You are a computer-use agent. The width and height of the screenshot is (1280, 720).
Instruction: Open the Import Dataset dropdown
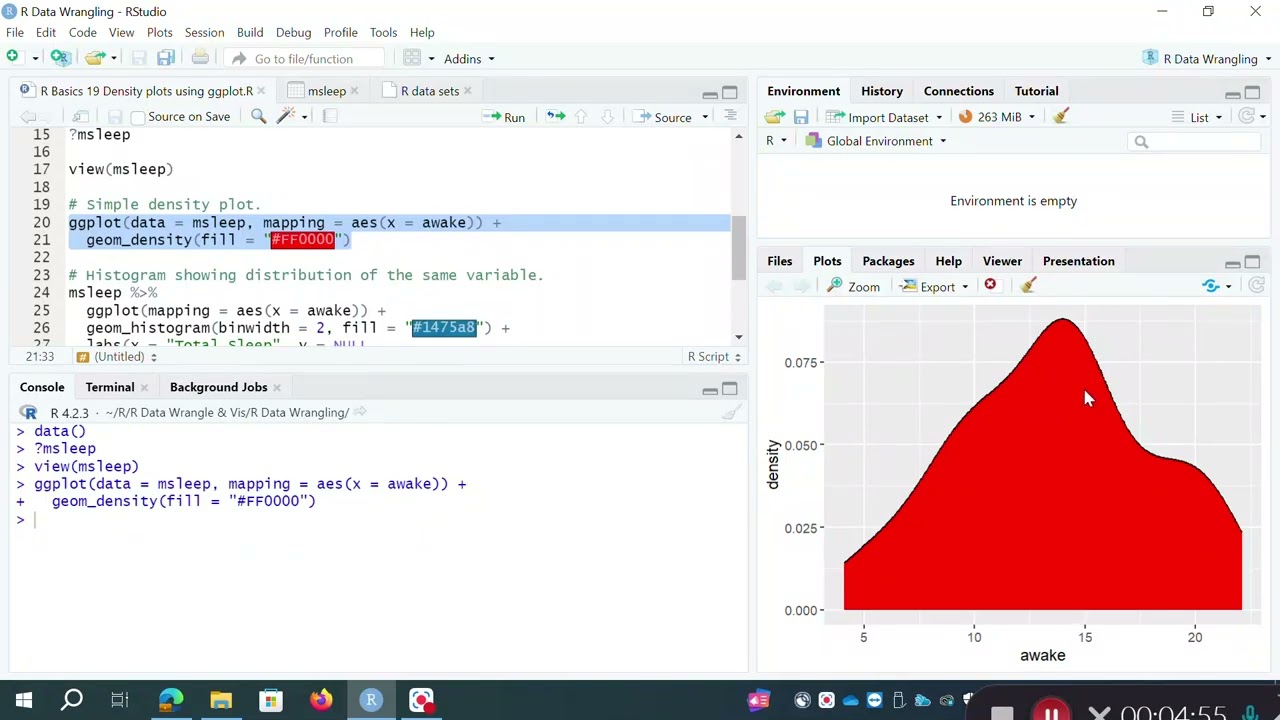[x=939, y=118]
